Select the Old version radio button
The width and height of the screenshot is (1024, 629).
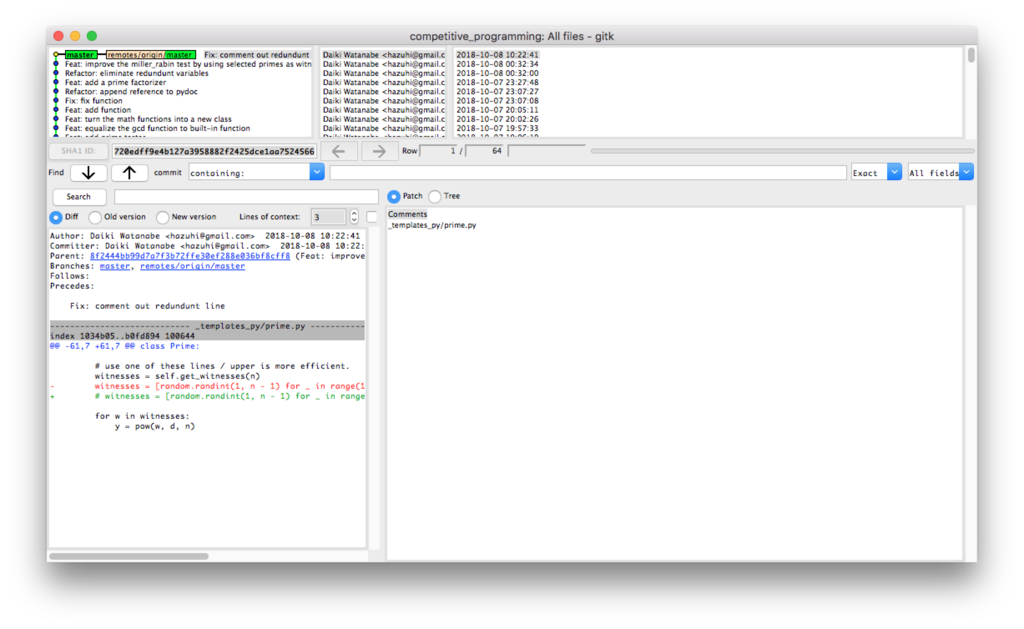point(95,217)
